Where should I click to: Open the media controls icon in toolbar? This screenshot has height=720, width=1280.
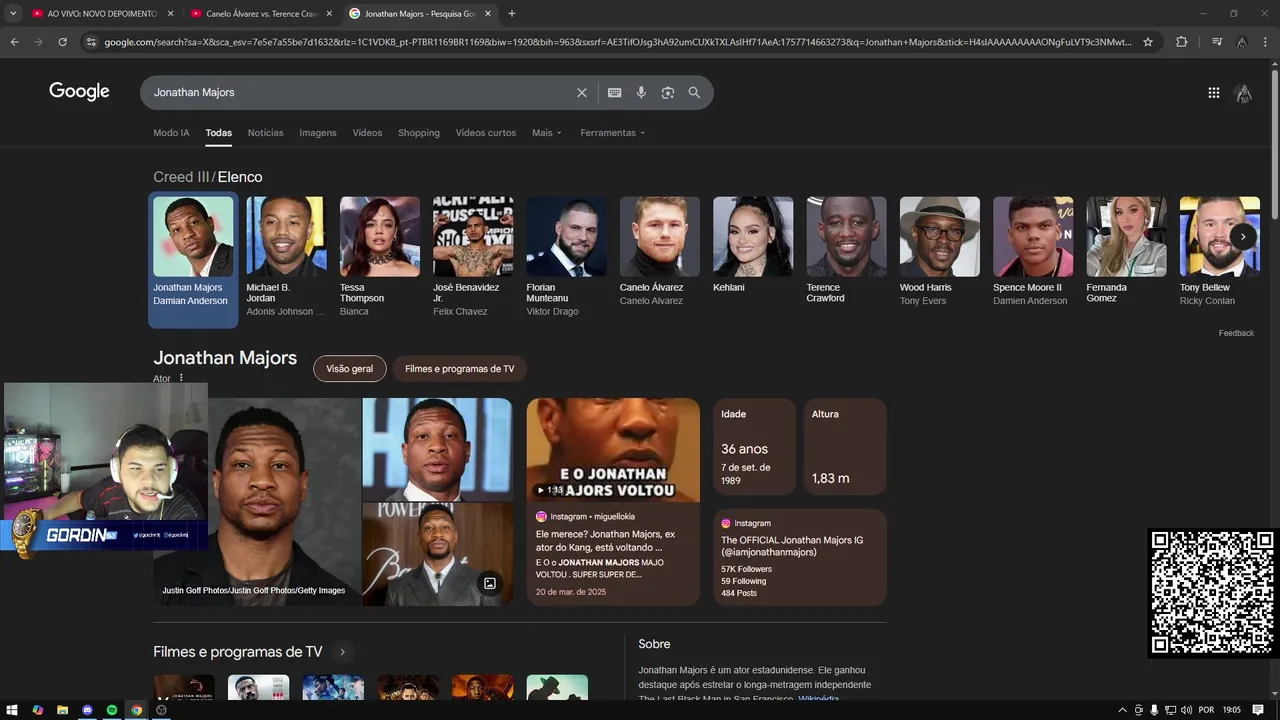click(x=1216, y=42)
